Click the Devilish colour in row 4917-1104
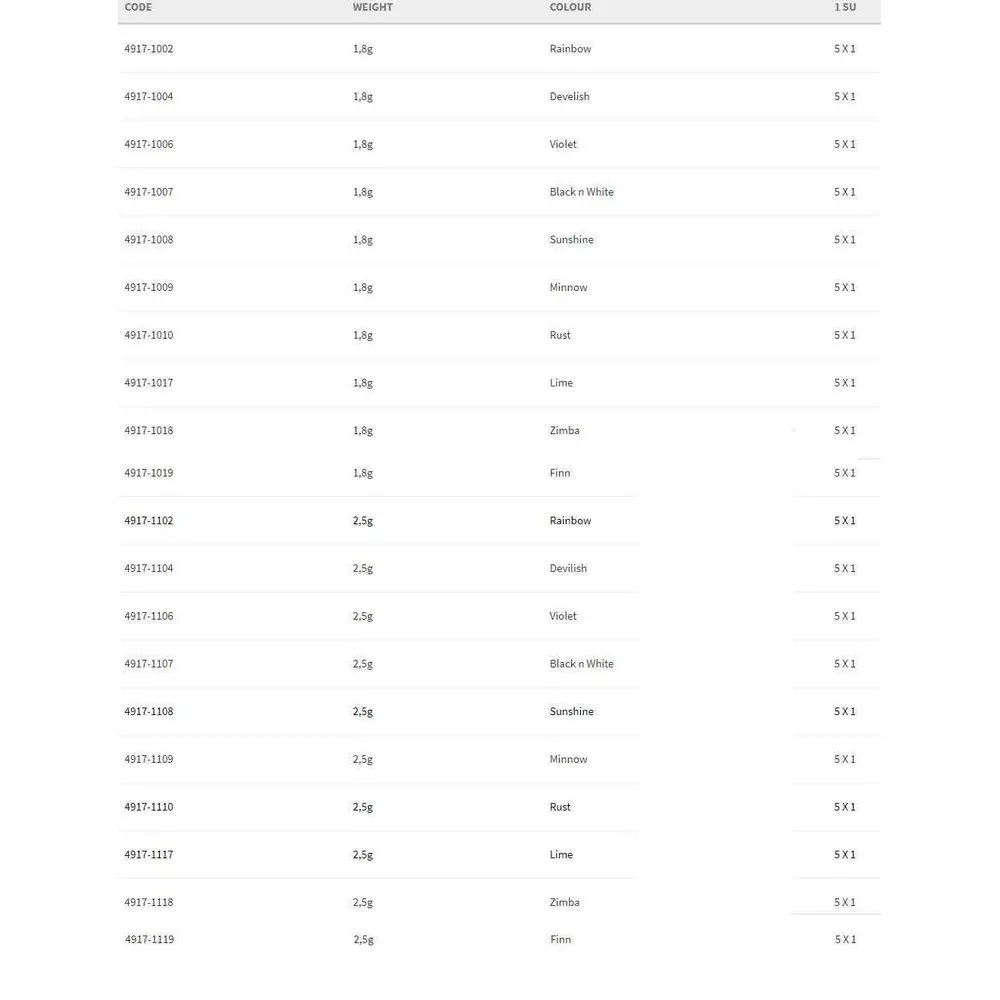 coord(568,569)
